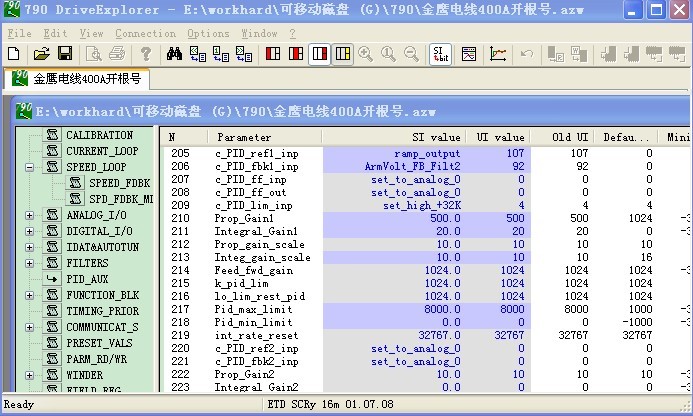The height and width of the screenshot is (416, 693).
Task: Select the 金鹰电线400A开根号 document tab
Action: (76, 79)
